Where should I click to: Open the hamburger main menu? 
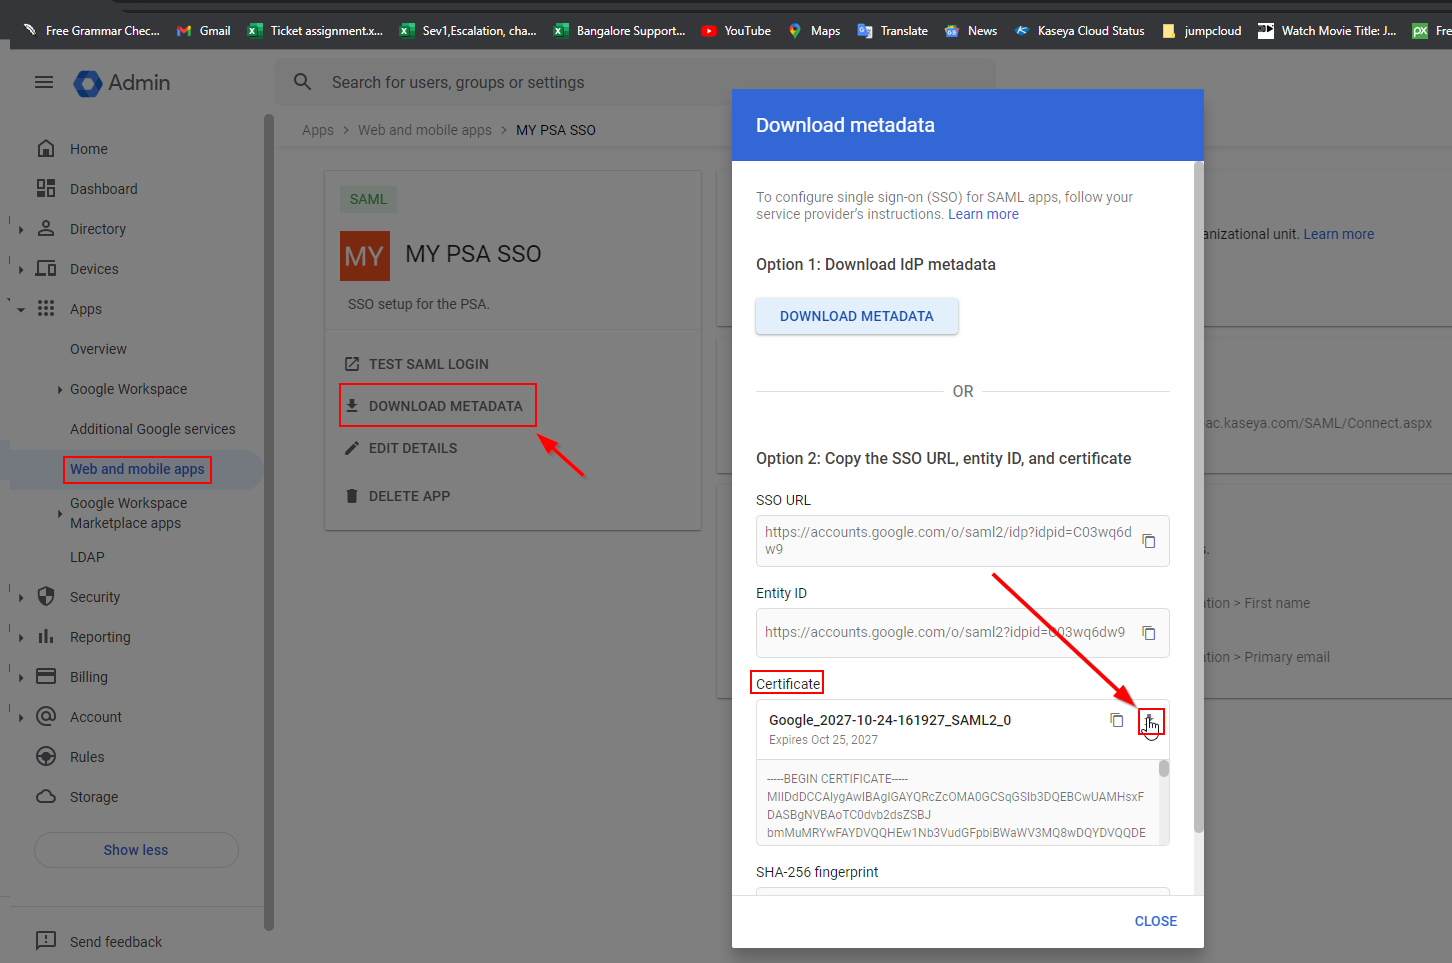44,82
